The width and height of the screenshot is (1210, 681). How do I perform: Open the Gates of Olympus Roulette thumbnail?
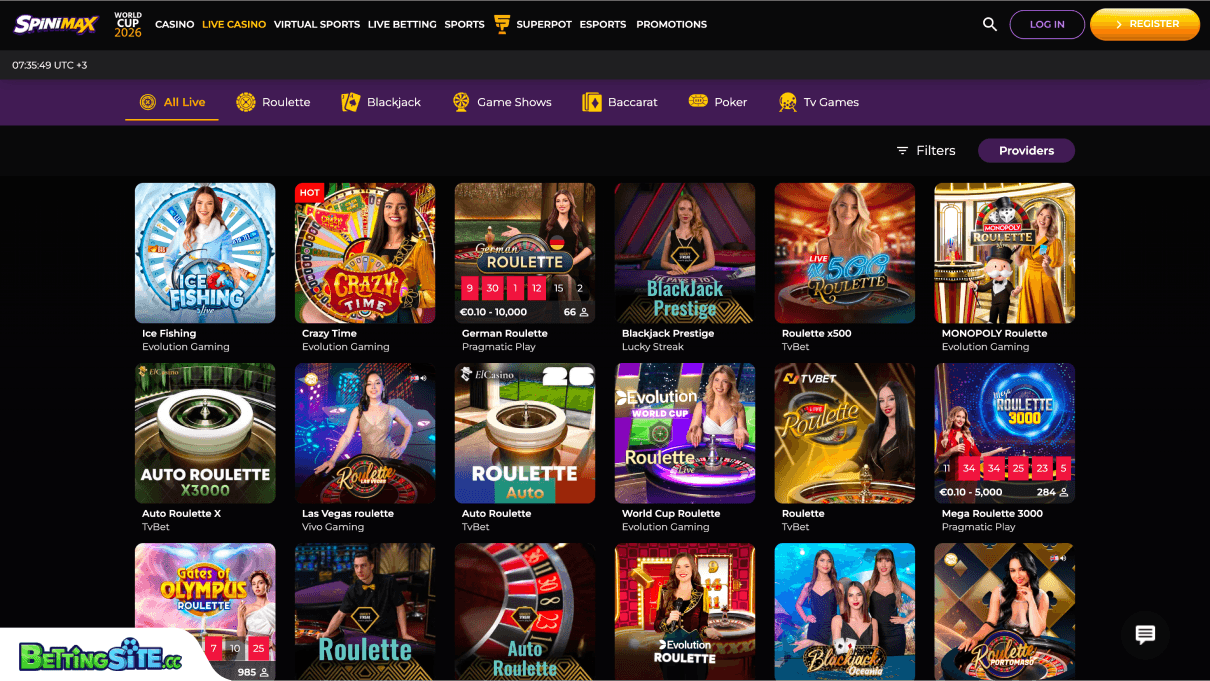click(205, 612)
